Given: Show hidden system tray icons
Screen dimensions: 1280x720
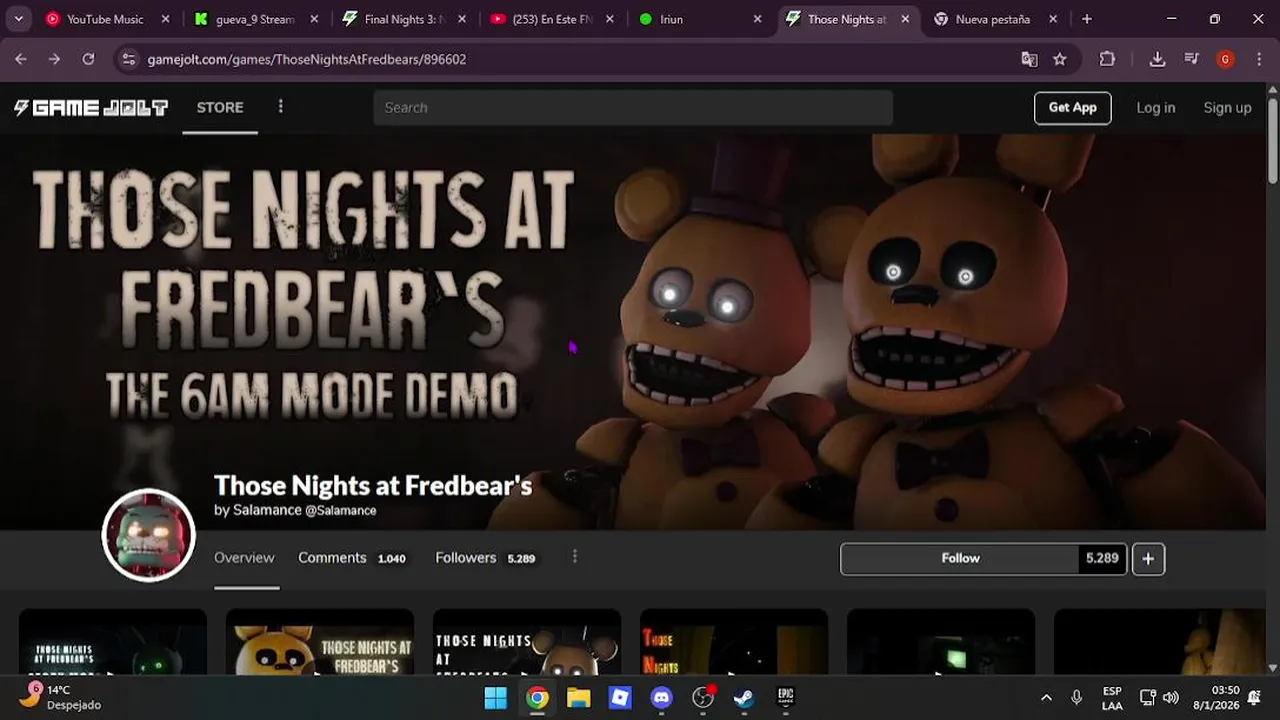Looking at the screenshot, I should click(x=1046, y=698).
